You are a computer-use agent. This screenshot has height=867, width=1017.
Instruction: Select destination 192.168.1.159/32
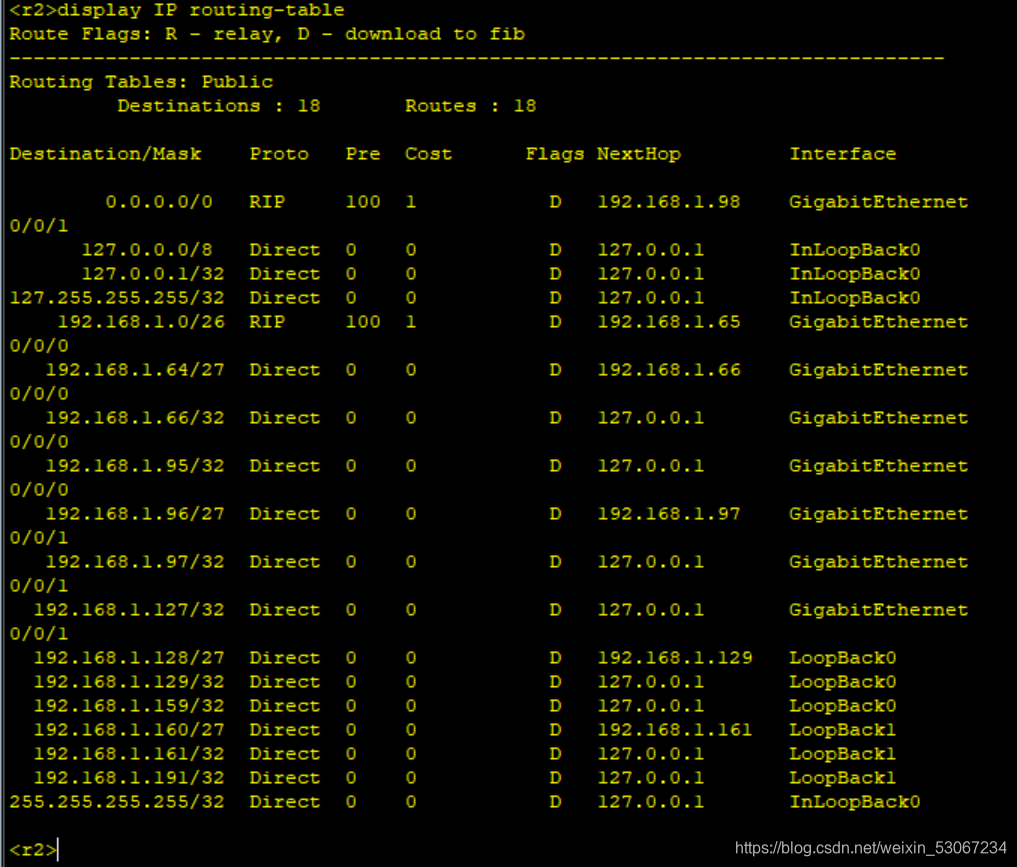pyautogui.click(x=129, y=706)
